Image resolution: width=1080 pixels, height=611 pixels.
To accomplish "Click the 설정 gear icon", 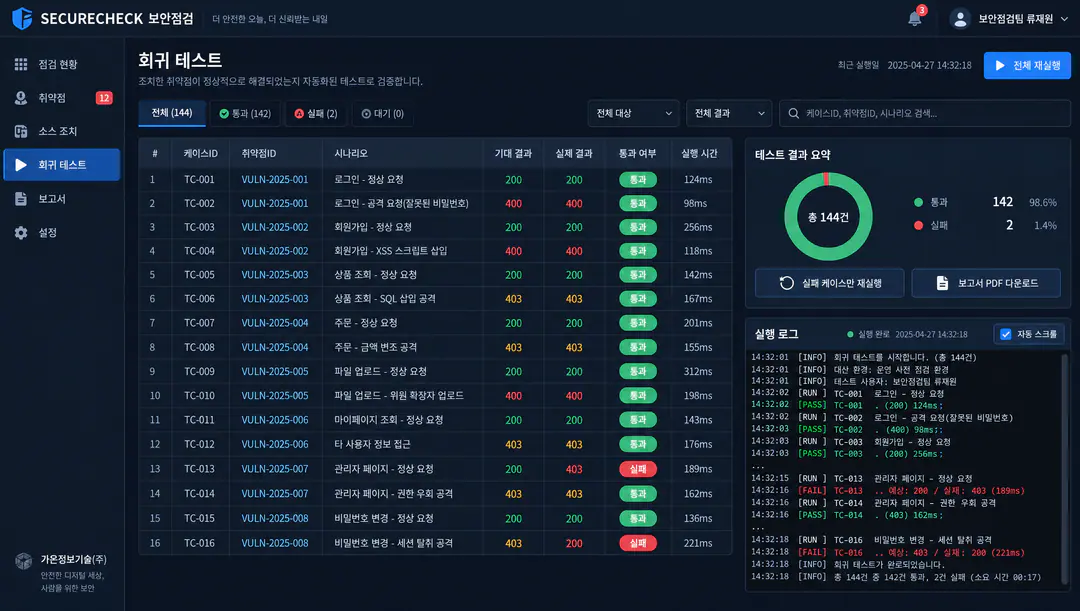I will 21,233.
